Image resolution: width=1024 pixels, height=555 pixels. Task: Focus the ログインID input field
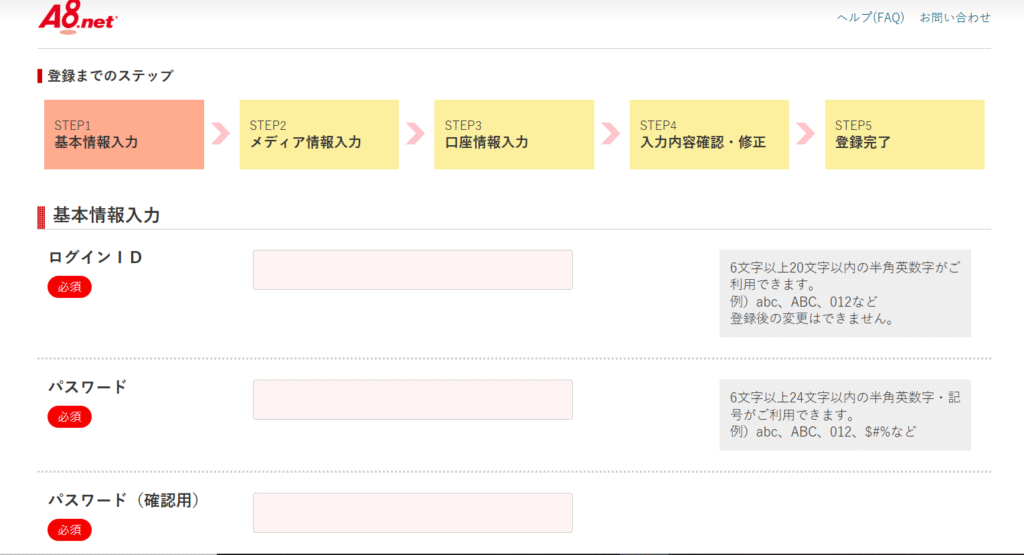point(413,270)
